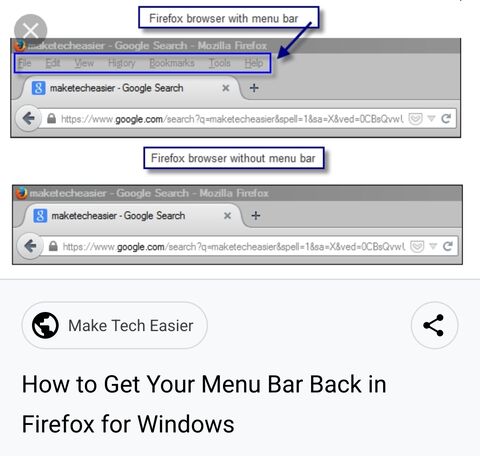This screenshot has height=456, width=480.
Task: Open the Make Tech Easier source link
Action: coord(115,325)
